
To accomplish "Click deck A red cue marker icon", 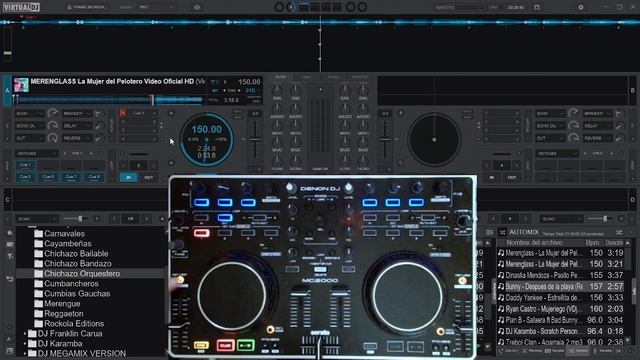I will pyautogui.click(x=123, y=113).
